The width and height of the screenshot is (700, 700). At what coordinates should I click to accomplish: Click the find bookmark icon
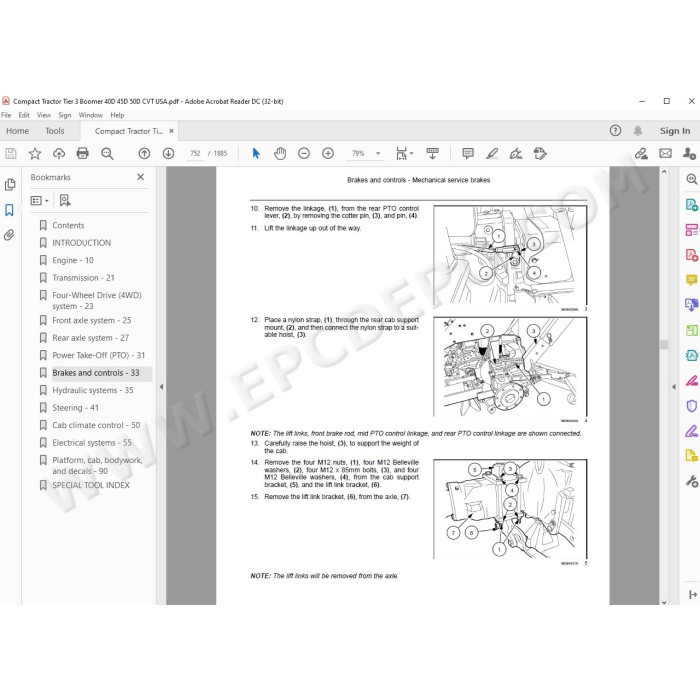[65, 200]
